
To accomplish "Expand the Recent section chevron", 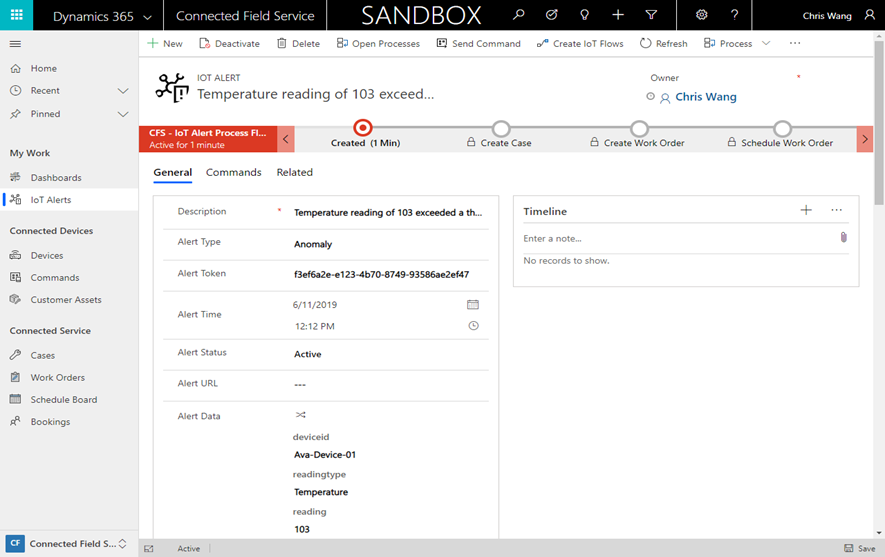I will [x=123, y=91].
